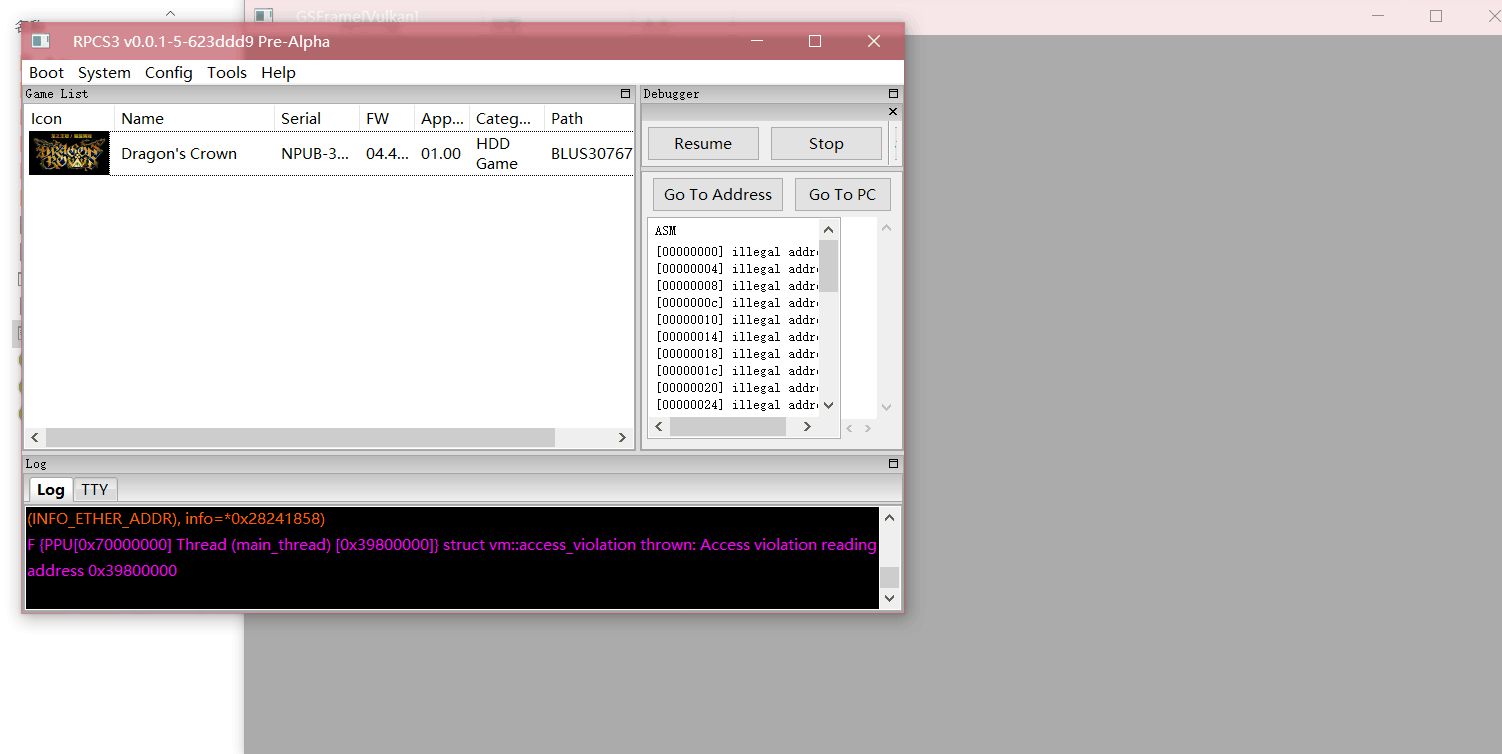
Task: Minimize the RPCS3 window
Action: (757, 41)
